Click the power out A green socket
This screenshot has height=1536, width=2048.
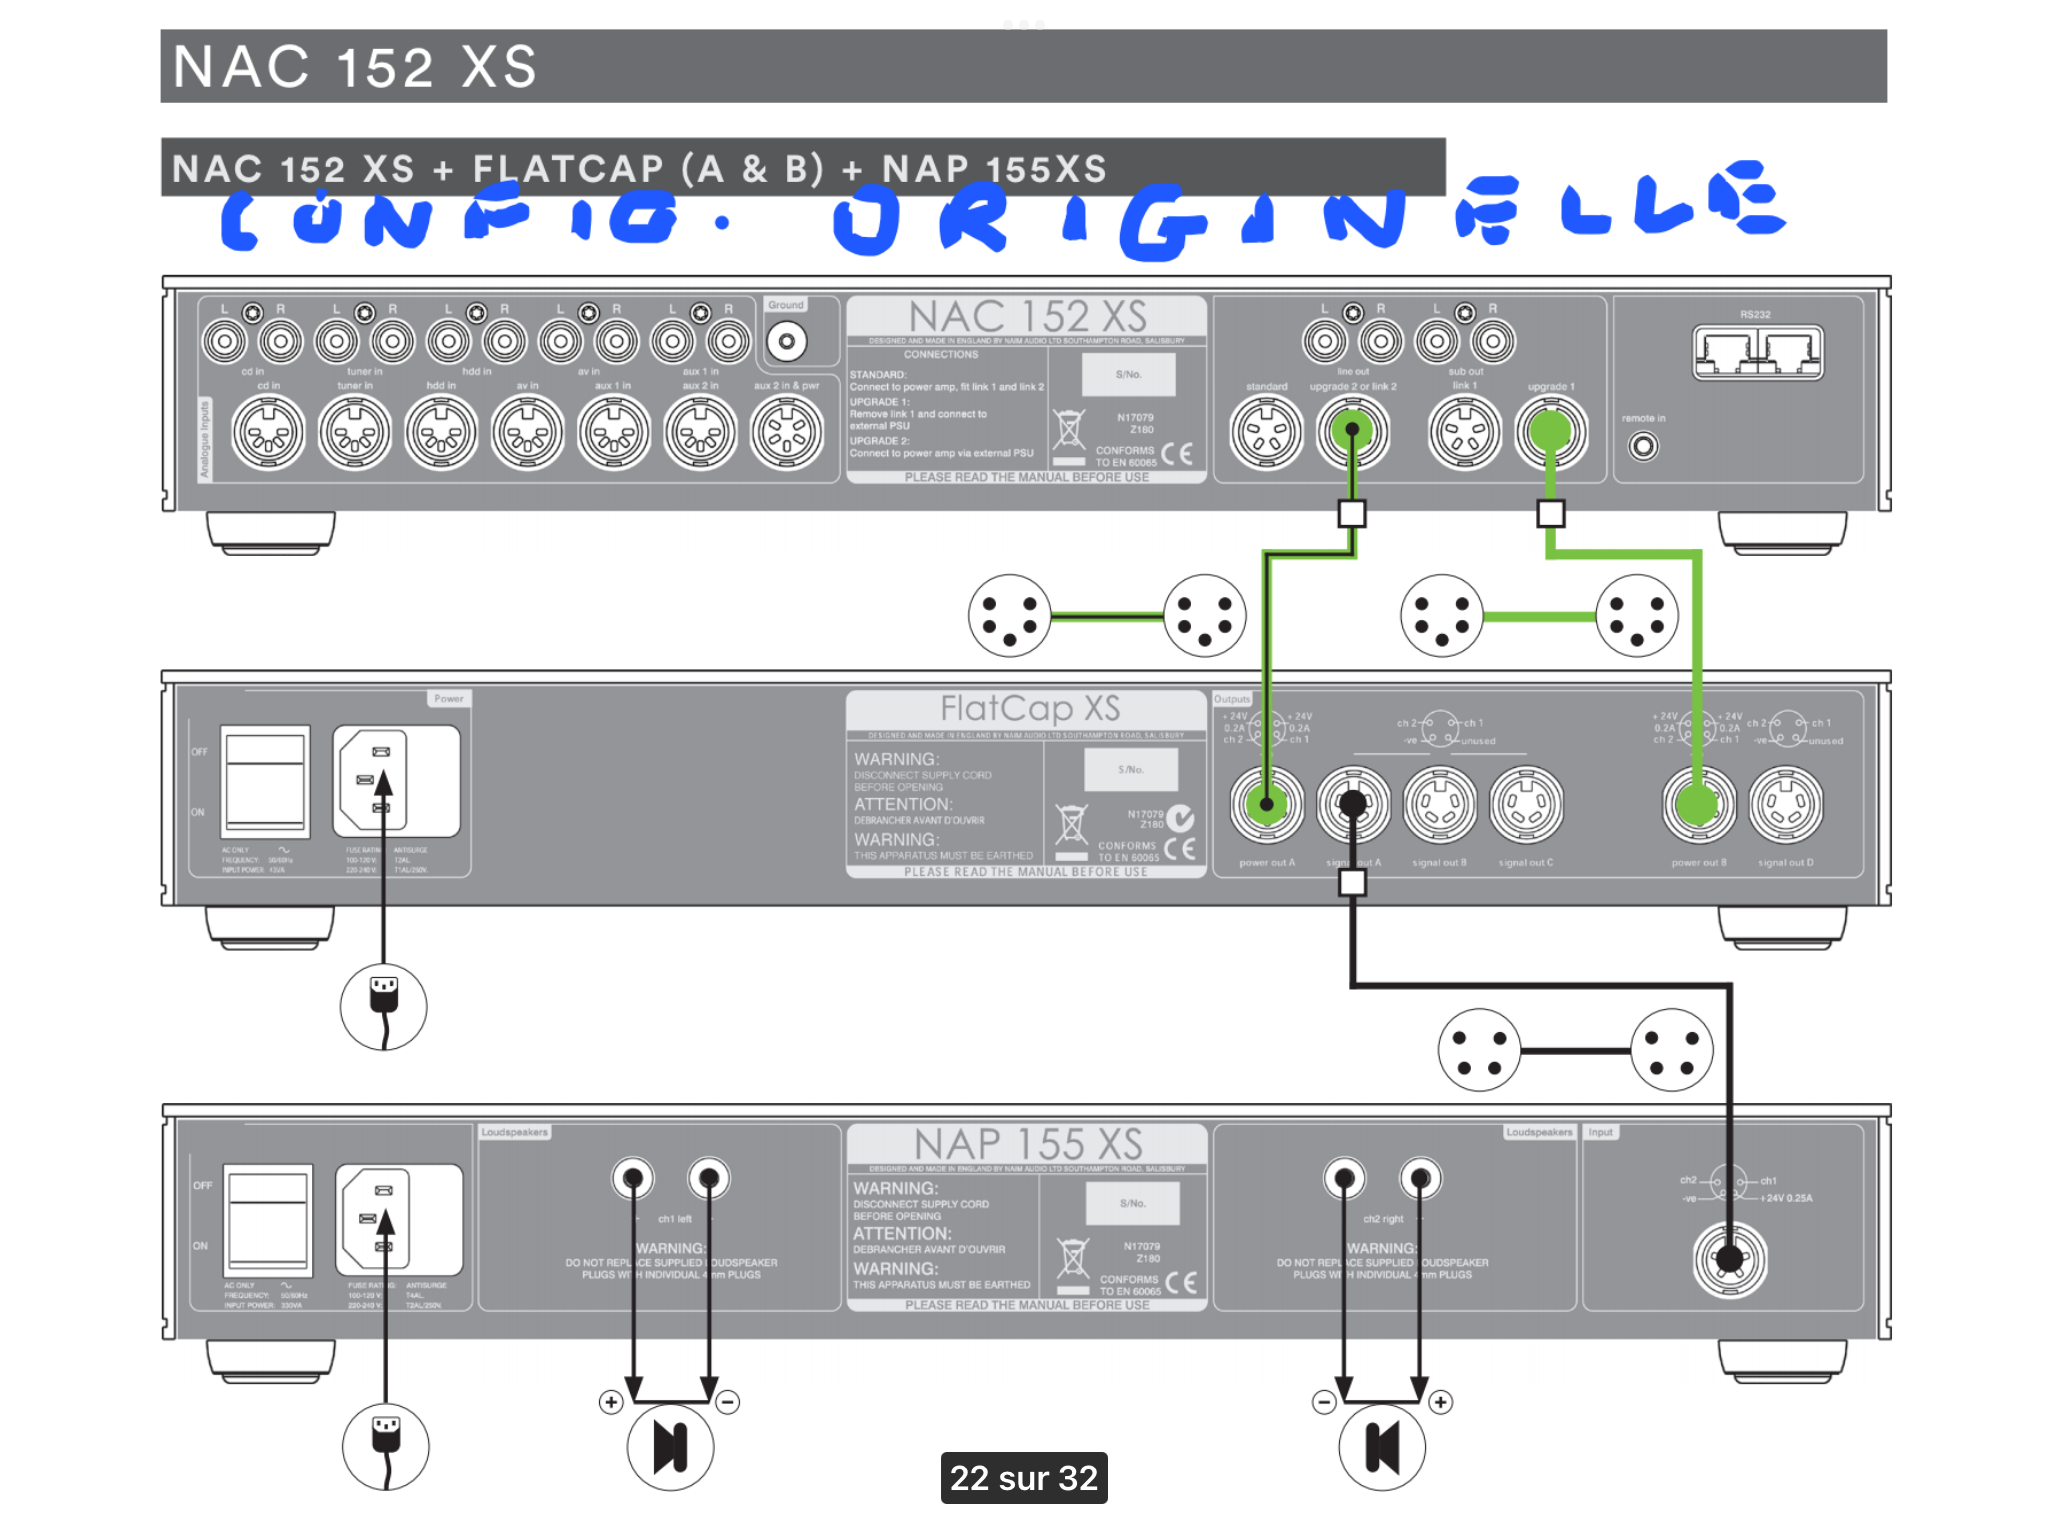point(1267,803)
